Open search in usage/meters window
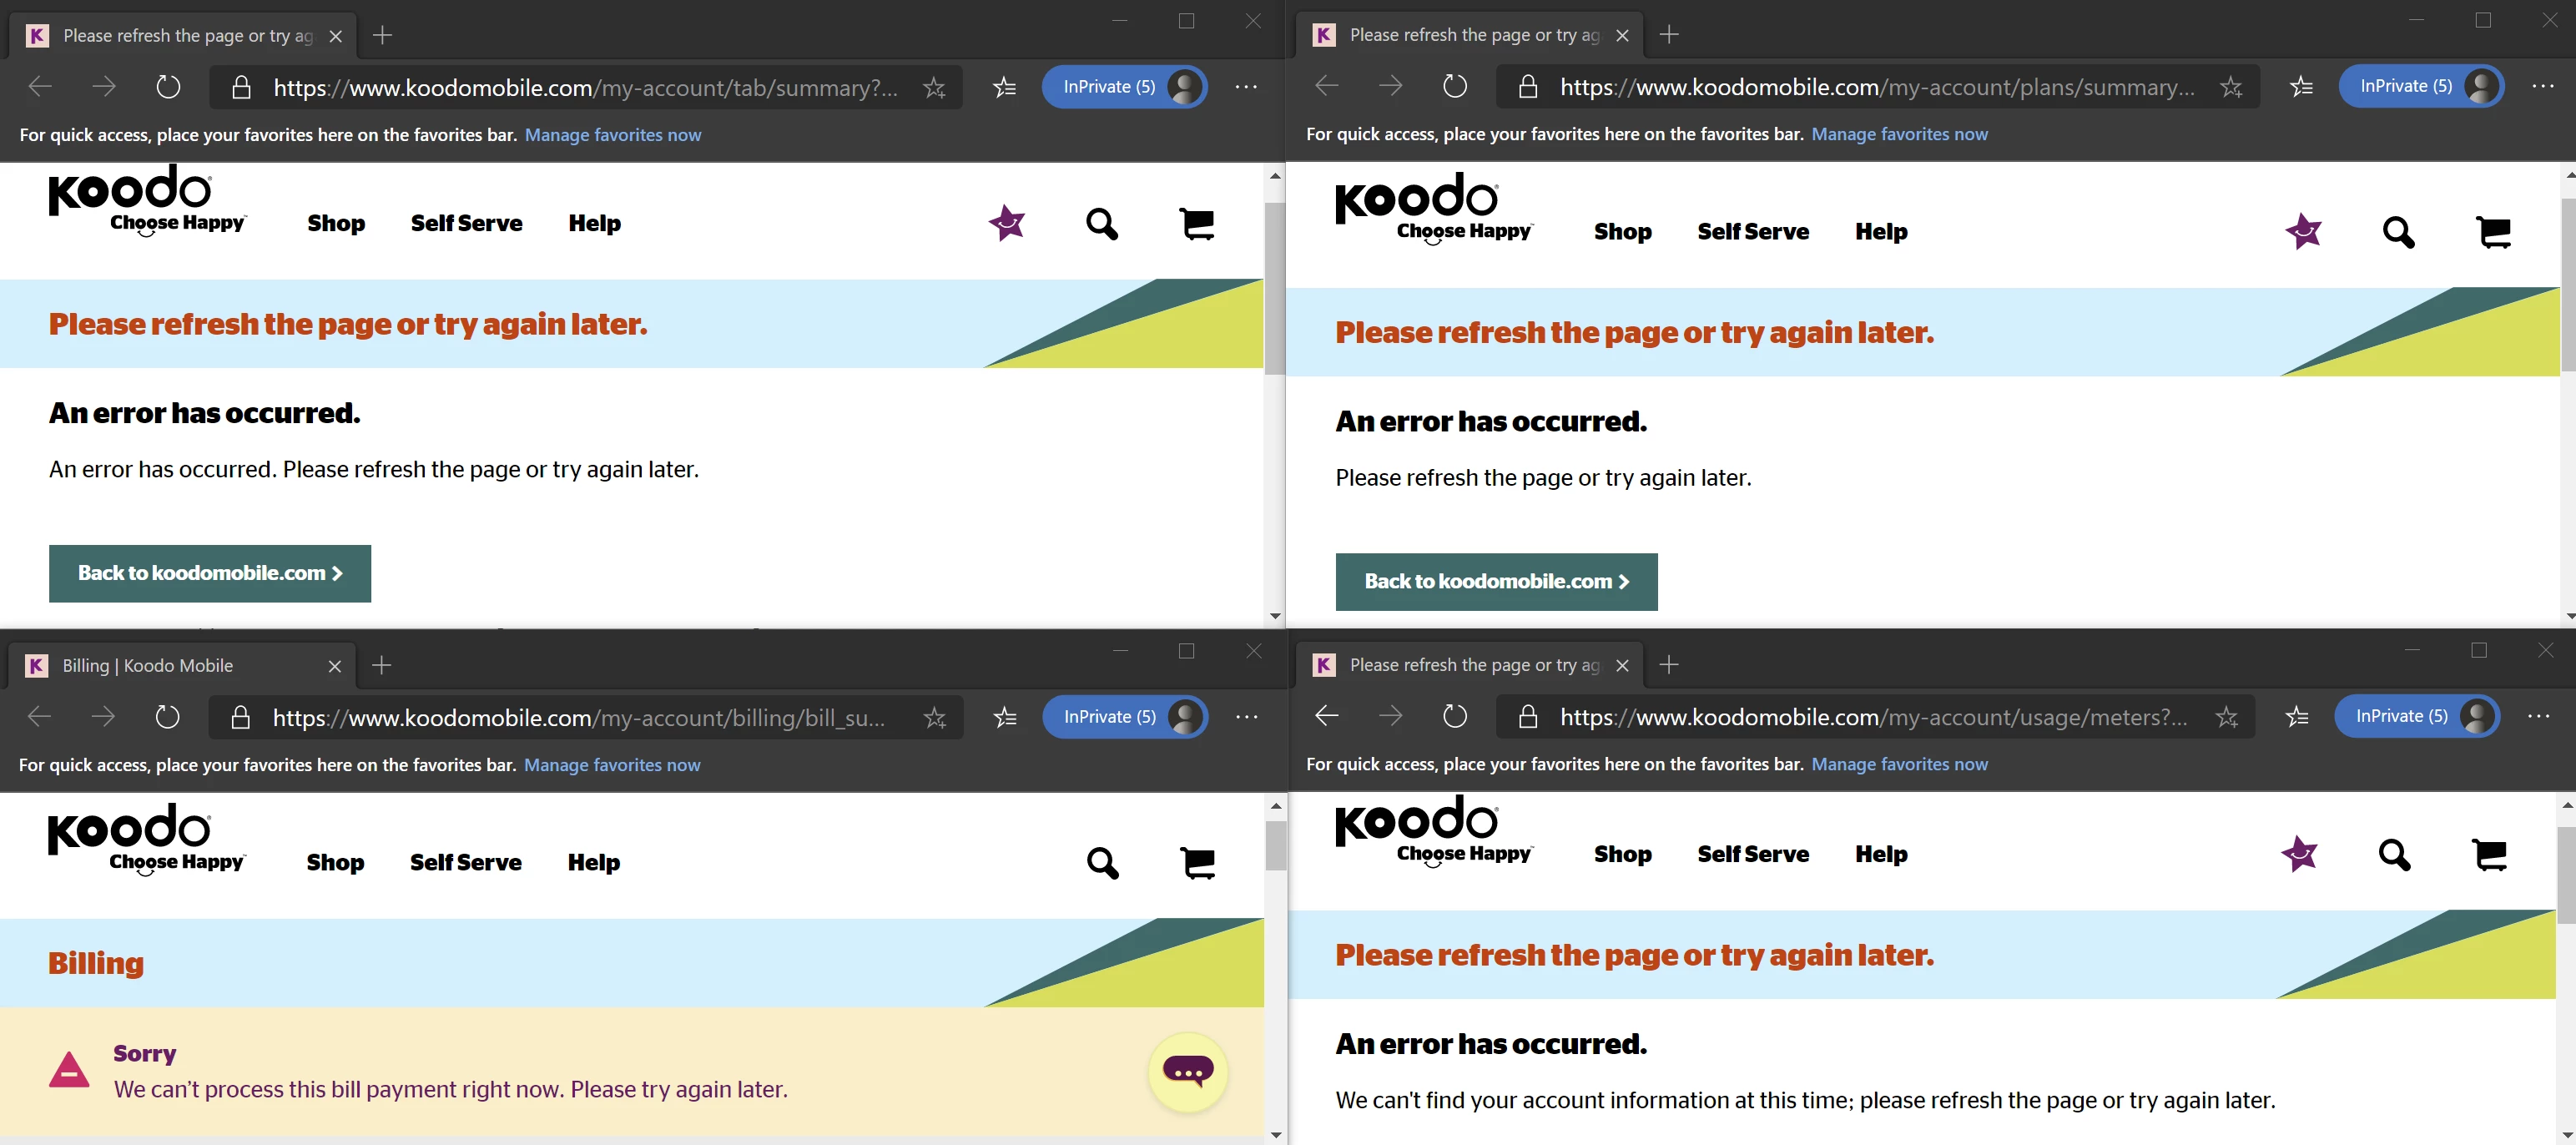 (x=2394, y=854)
